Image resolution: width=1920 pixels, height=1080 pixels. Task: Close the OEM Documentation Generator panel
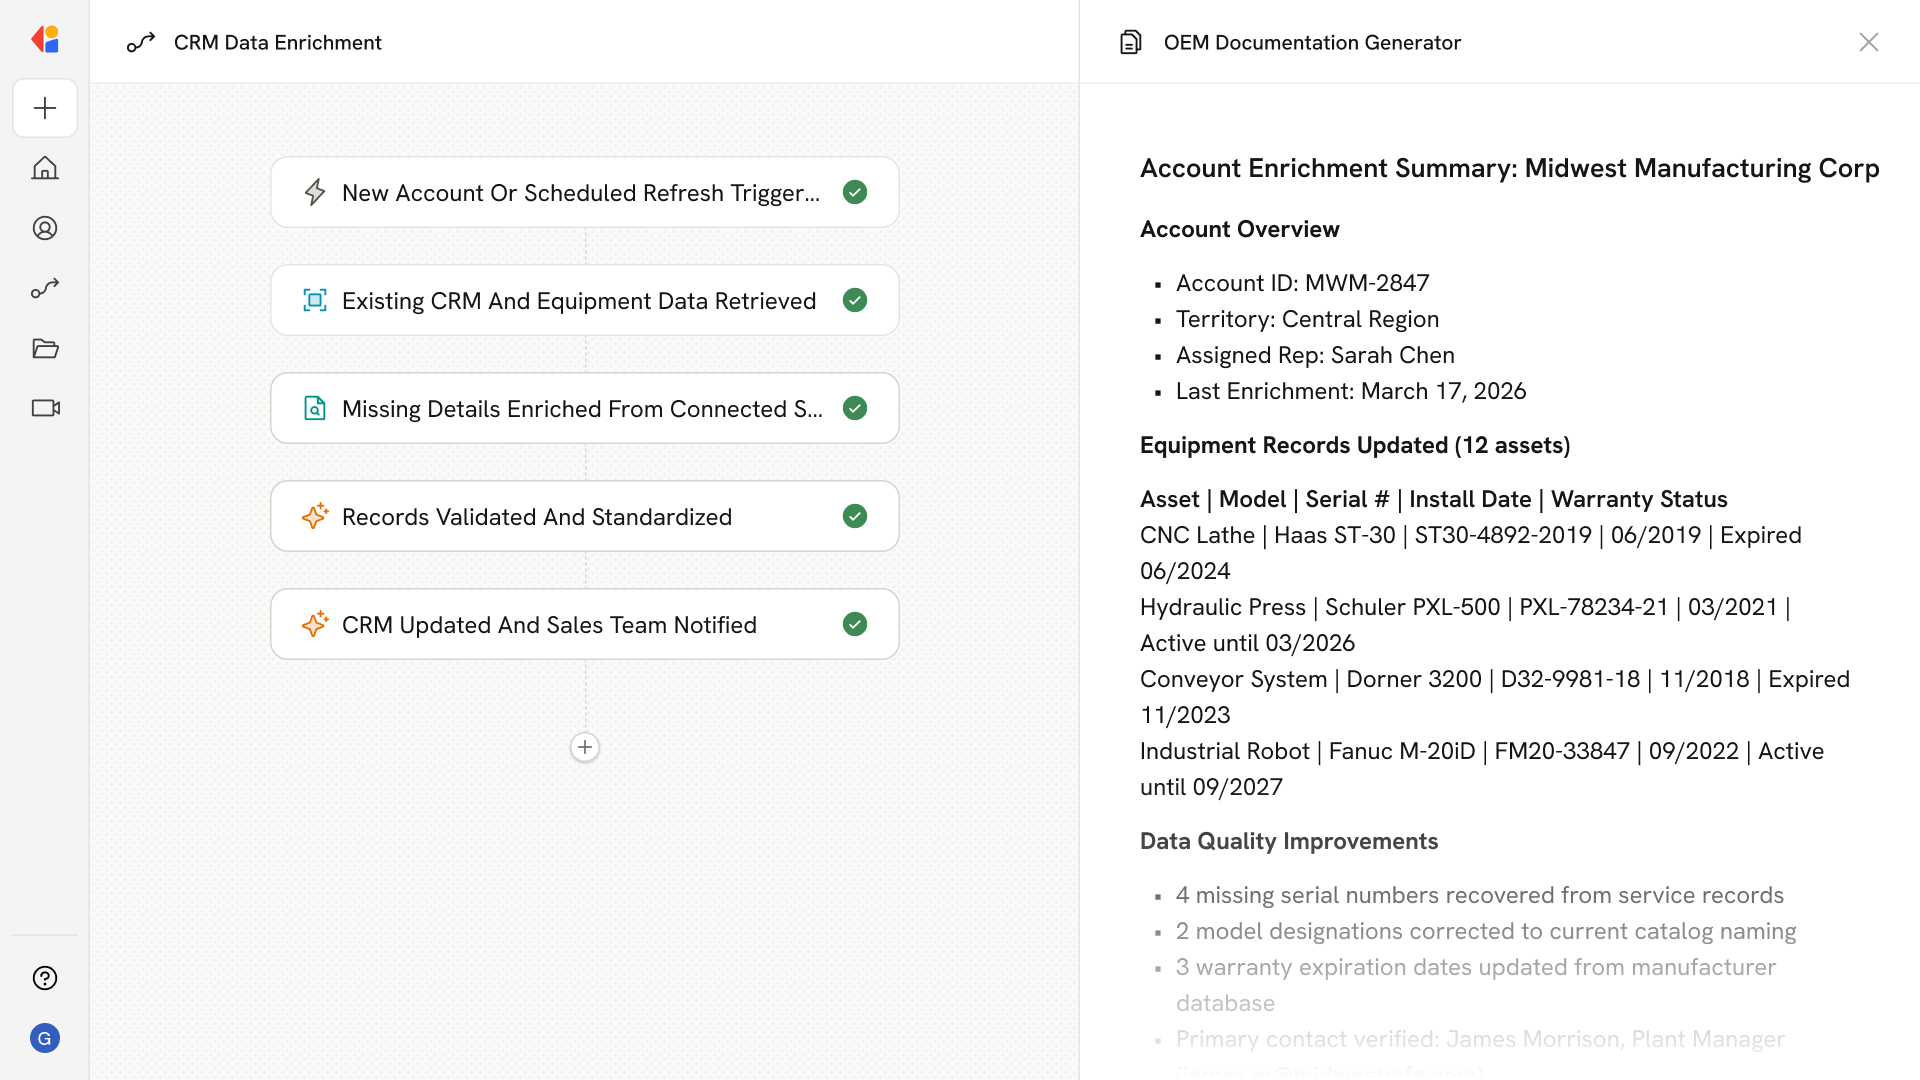point(1868,42)
